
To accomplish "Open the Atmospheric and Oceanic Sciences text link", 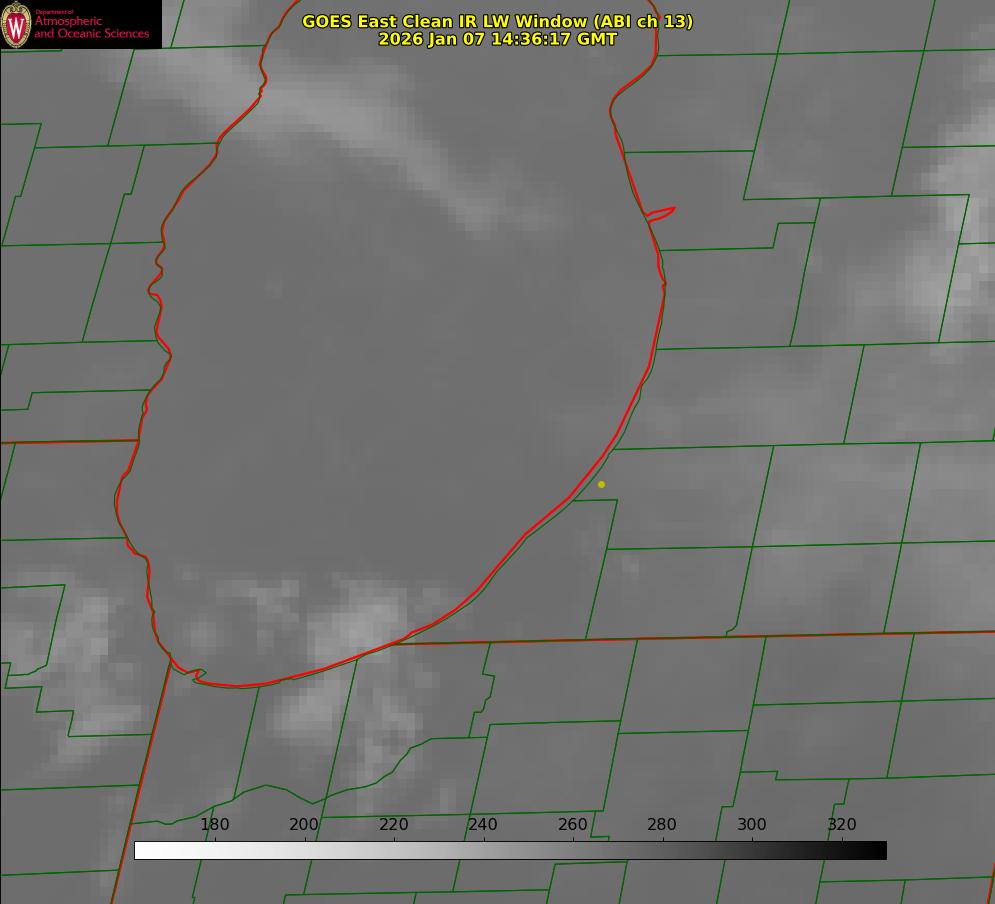I will tap(92, 27).
